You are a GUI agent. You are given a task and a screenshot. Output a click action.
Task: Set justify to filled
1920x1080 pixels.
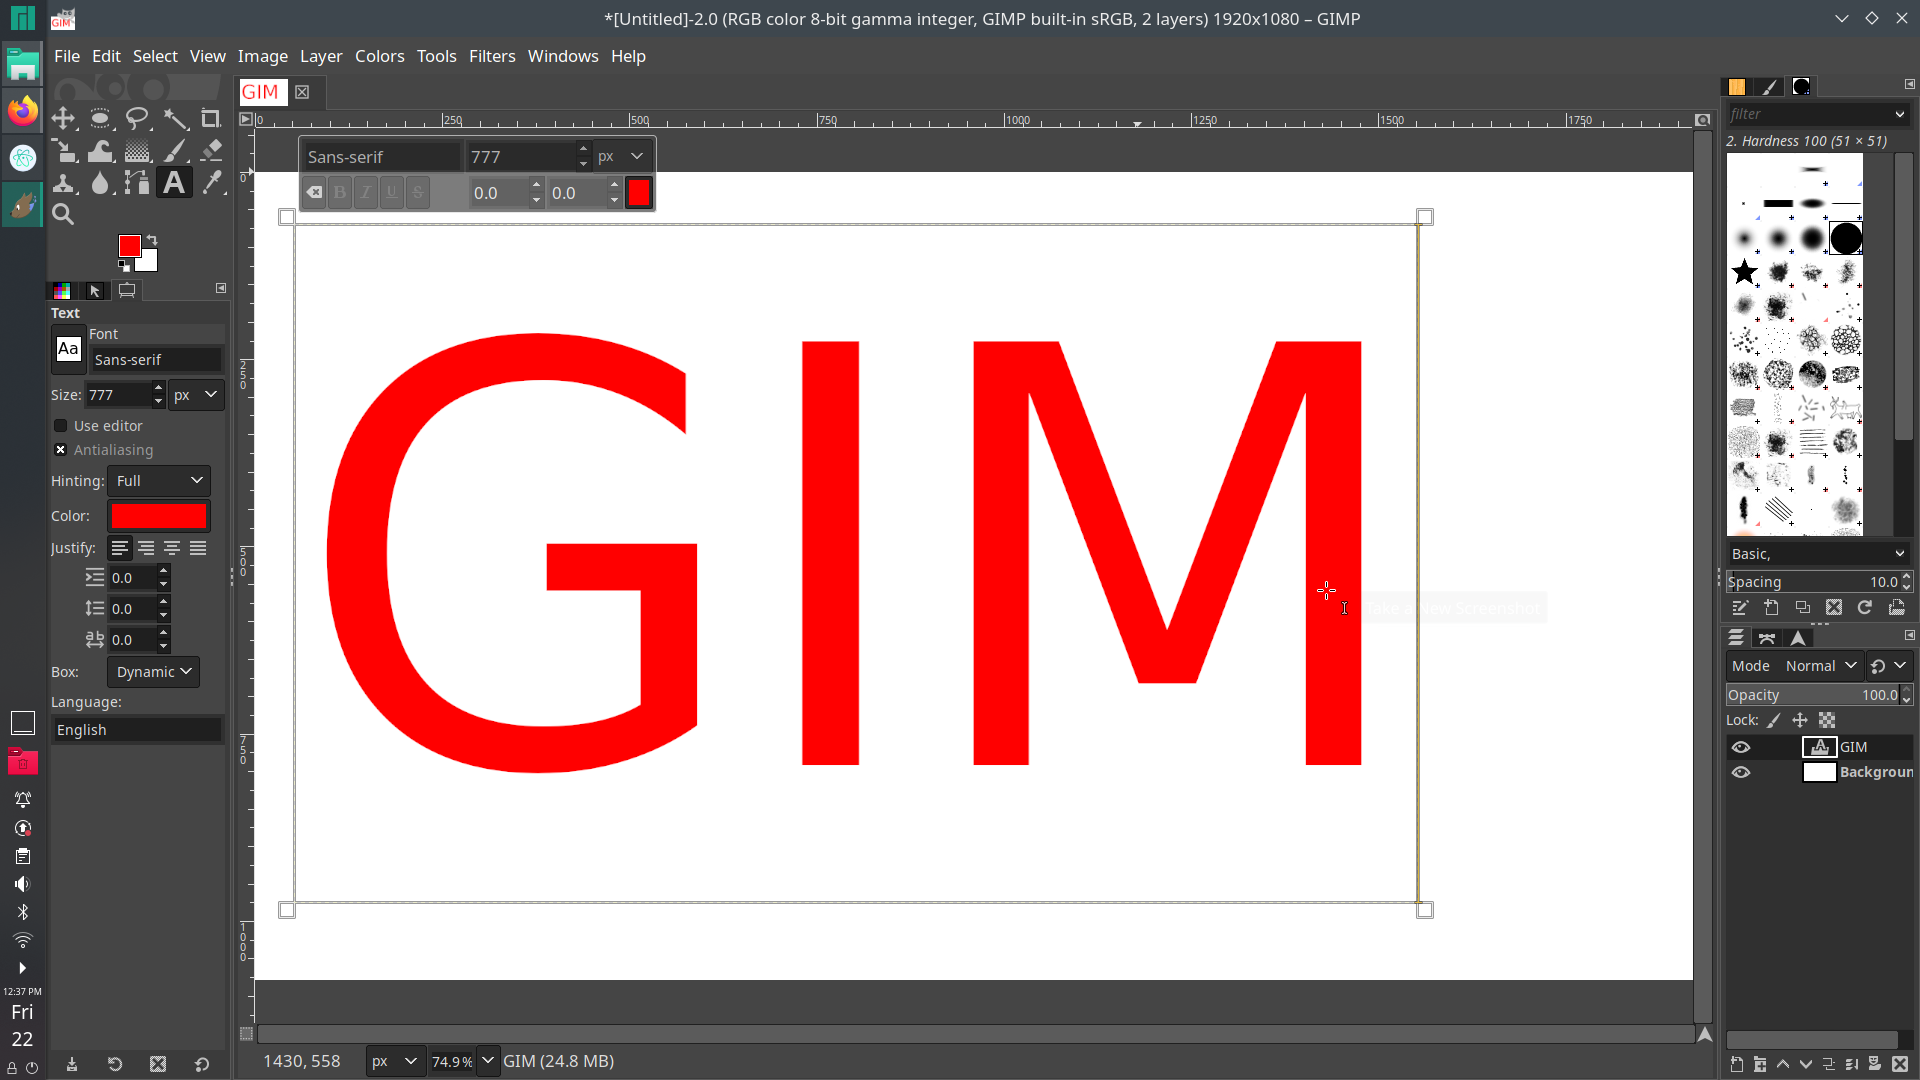[199, 548]
